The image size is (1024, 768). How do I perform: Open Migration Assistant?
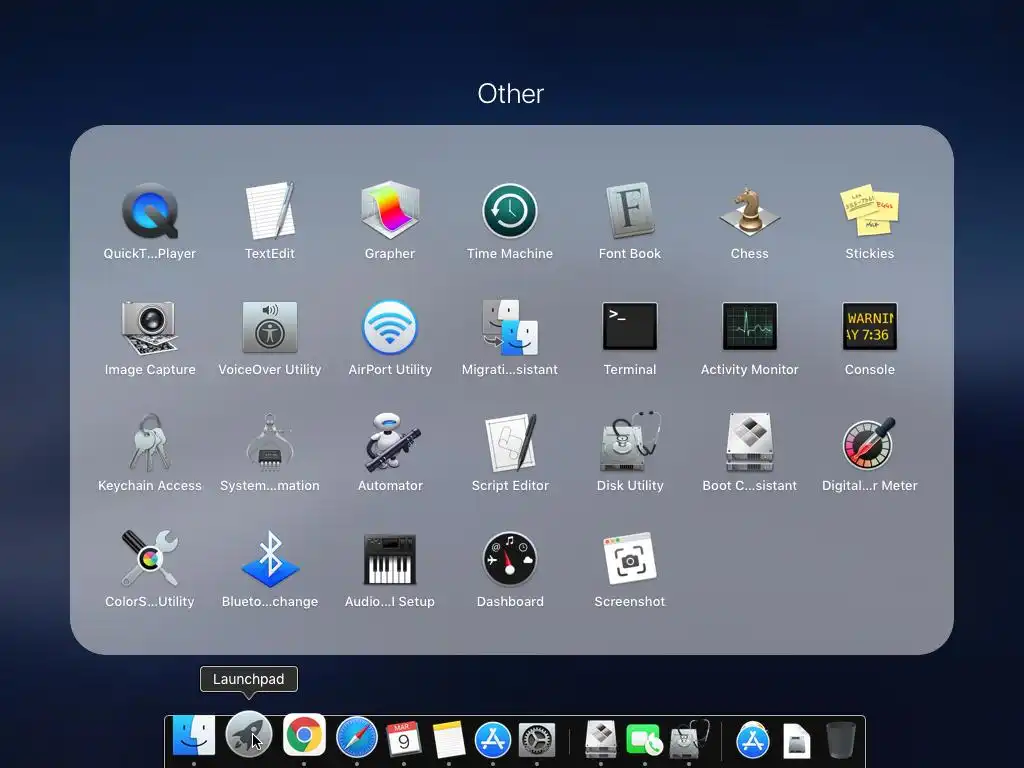[x=510, y=327]
